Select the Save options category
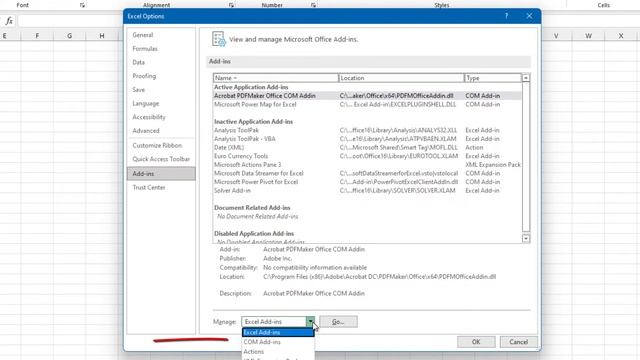Viewport: 640px width, 360px height. click(161, 90)
